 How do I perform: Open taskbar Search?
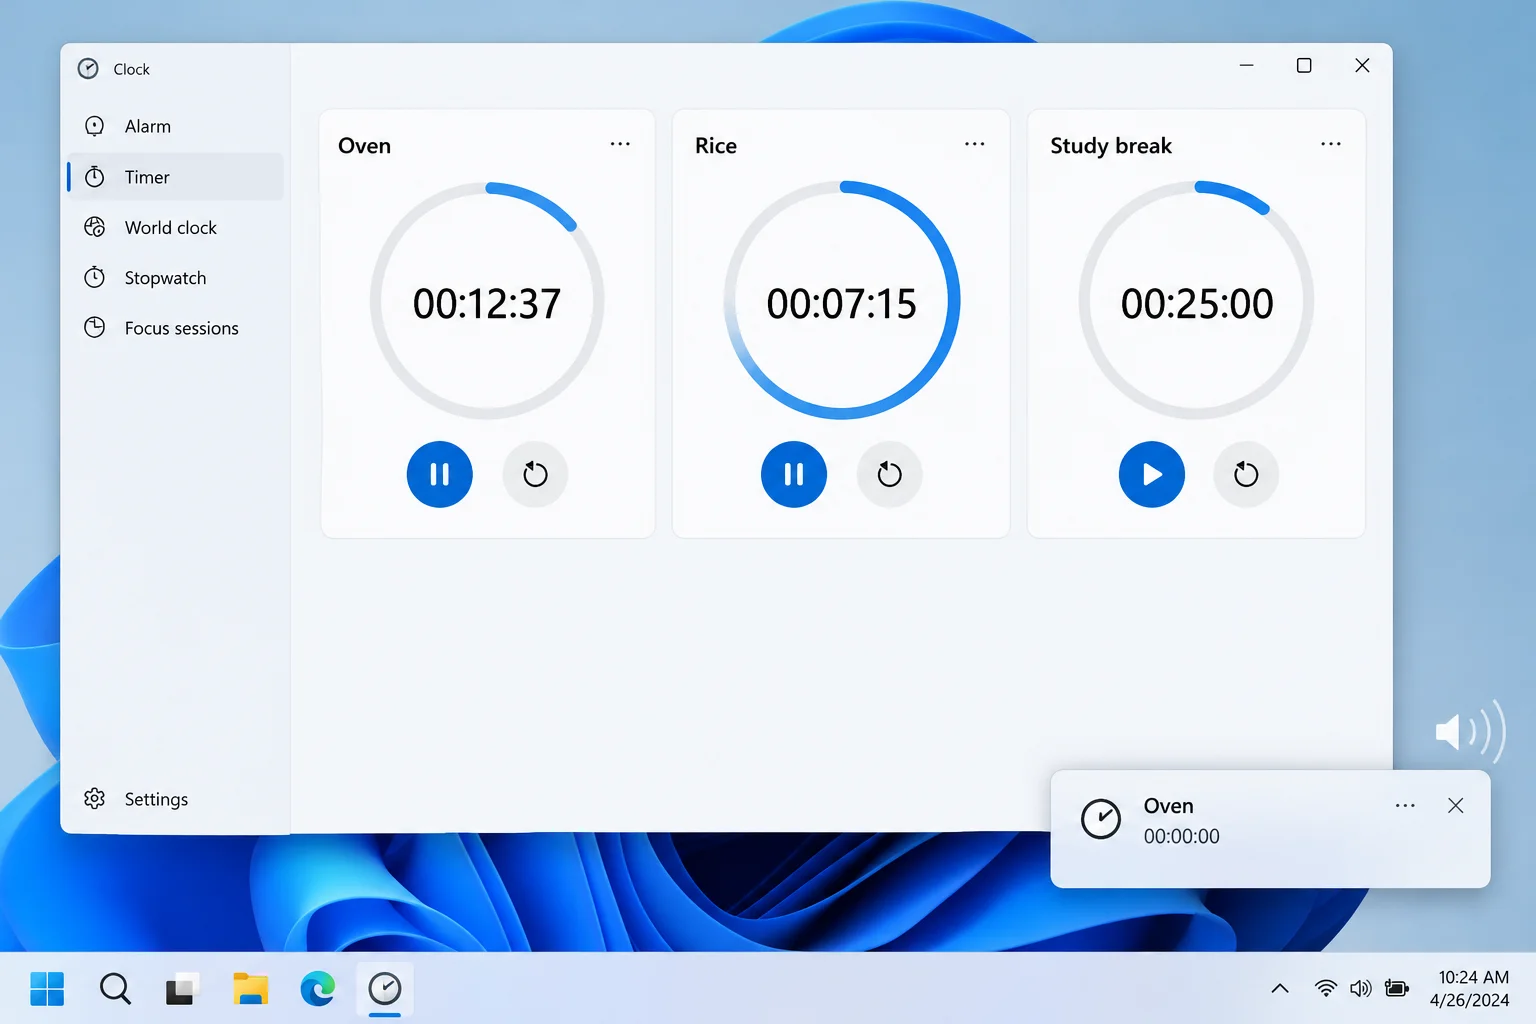(x=115, y=989)
